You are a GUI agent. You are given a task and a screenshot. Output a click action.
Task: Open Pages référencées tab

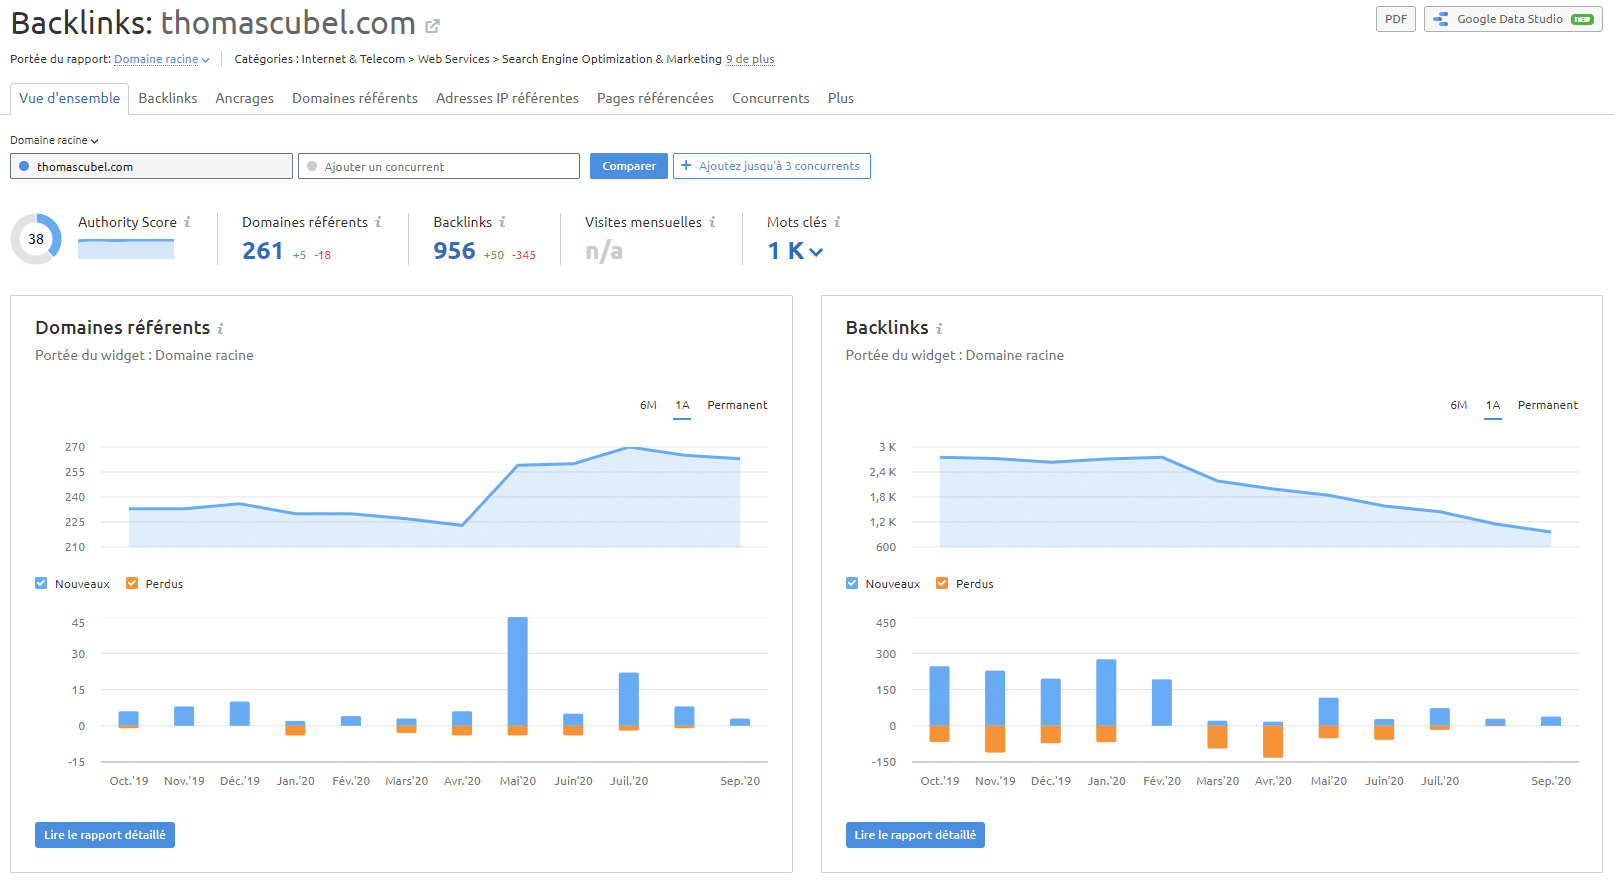(655, 98)
